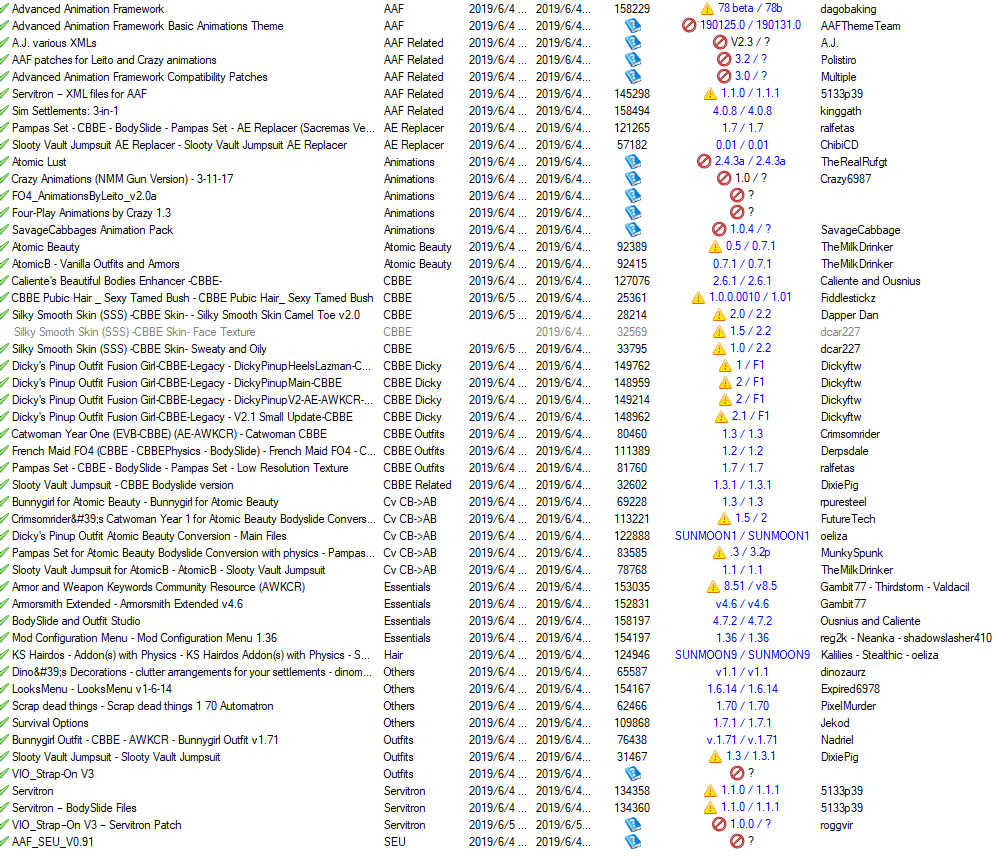Click the warning icon beside Atomic Beauty 0.5 / 0.7.1
This screenshot has height=856, width=1001.
tap(715, 246)
